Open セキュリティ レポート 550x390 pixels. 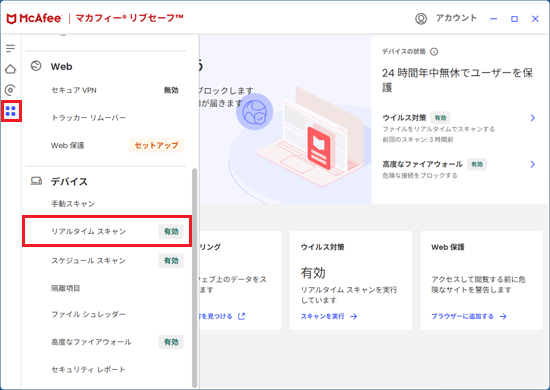(88, 369)
